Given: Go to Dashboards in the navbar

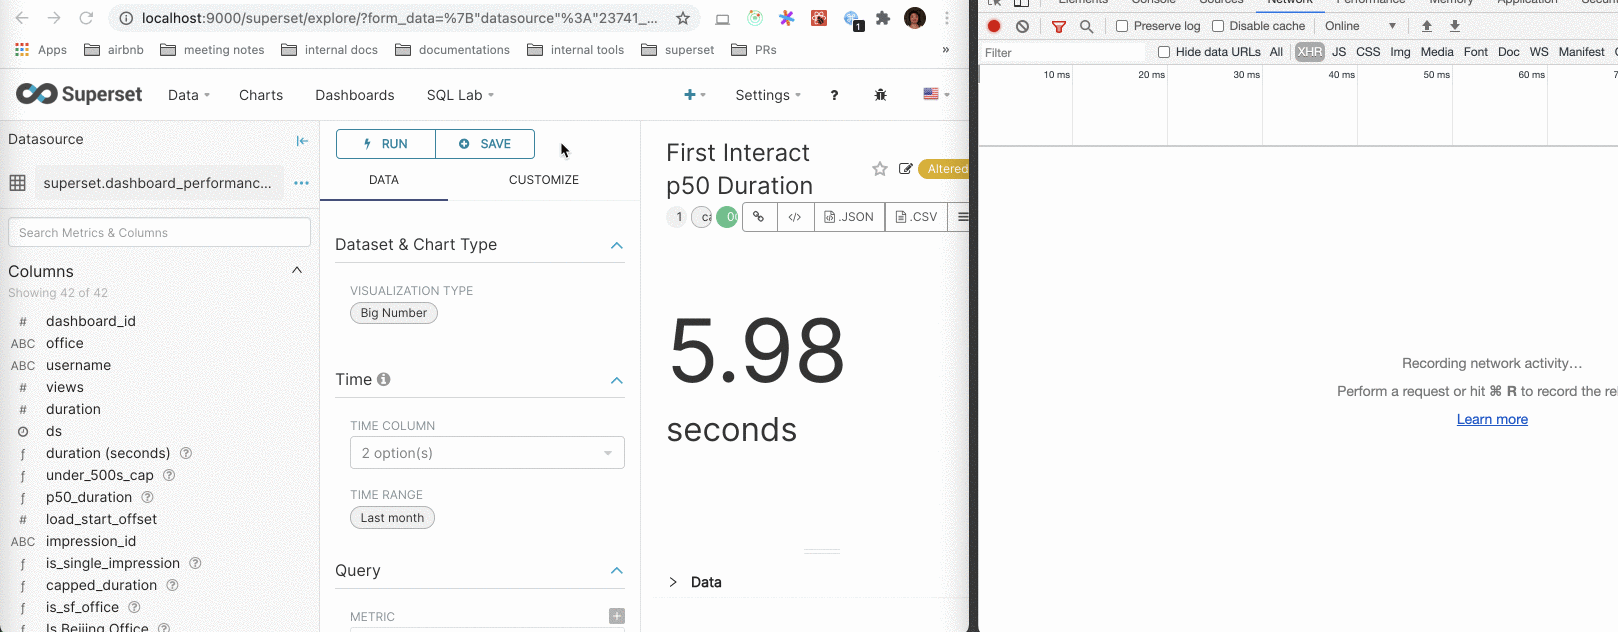Looking at the screenshot, I should tap(355, 95).
